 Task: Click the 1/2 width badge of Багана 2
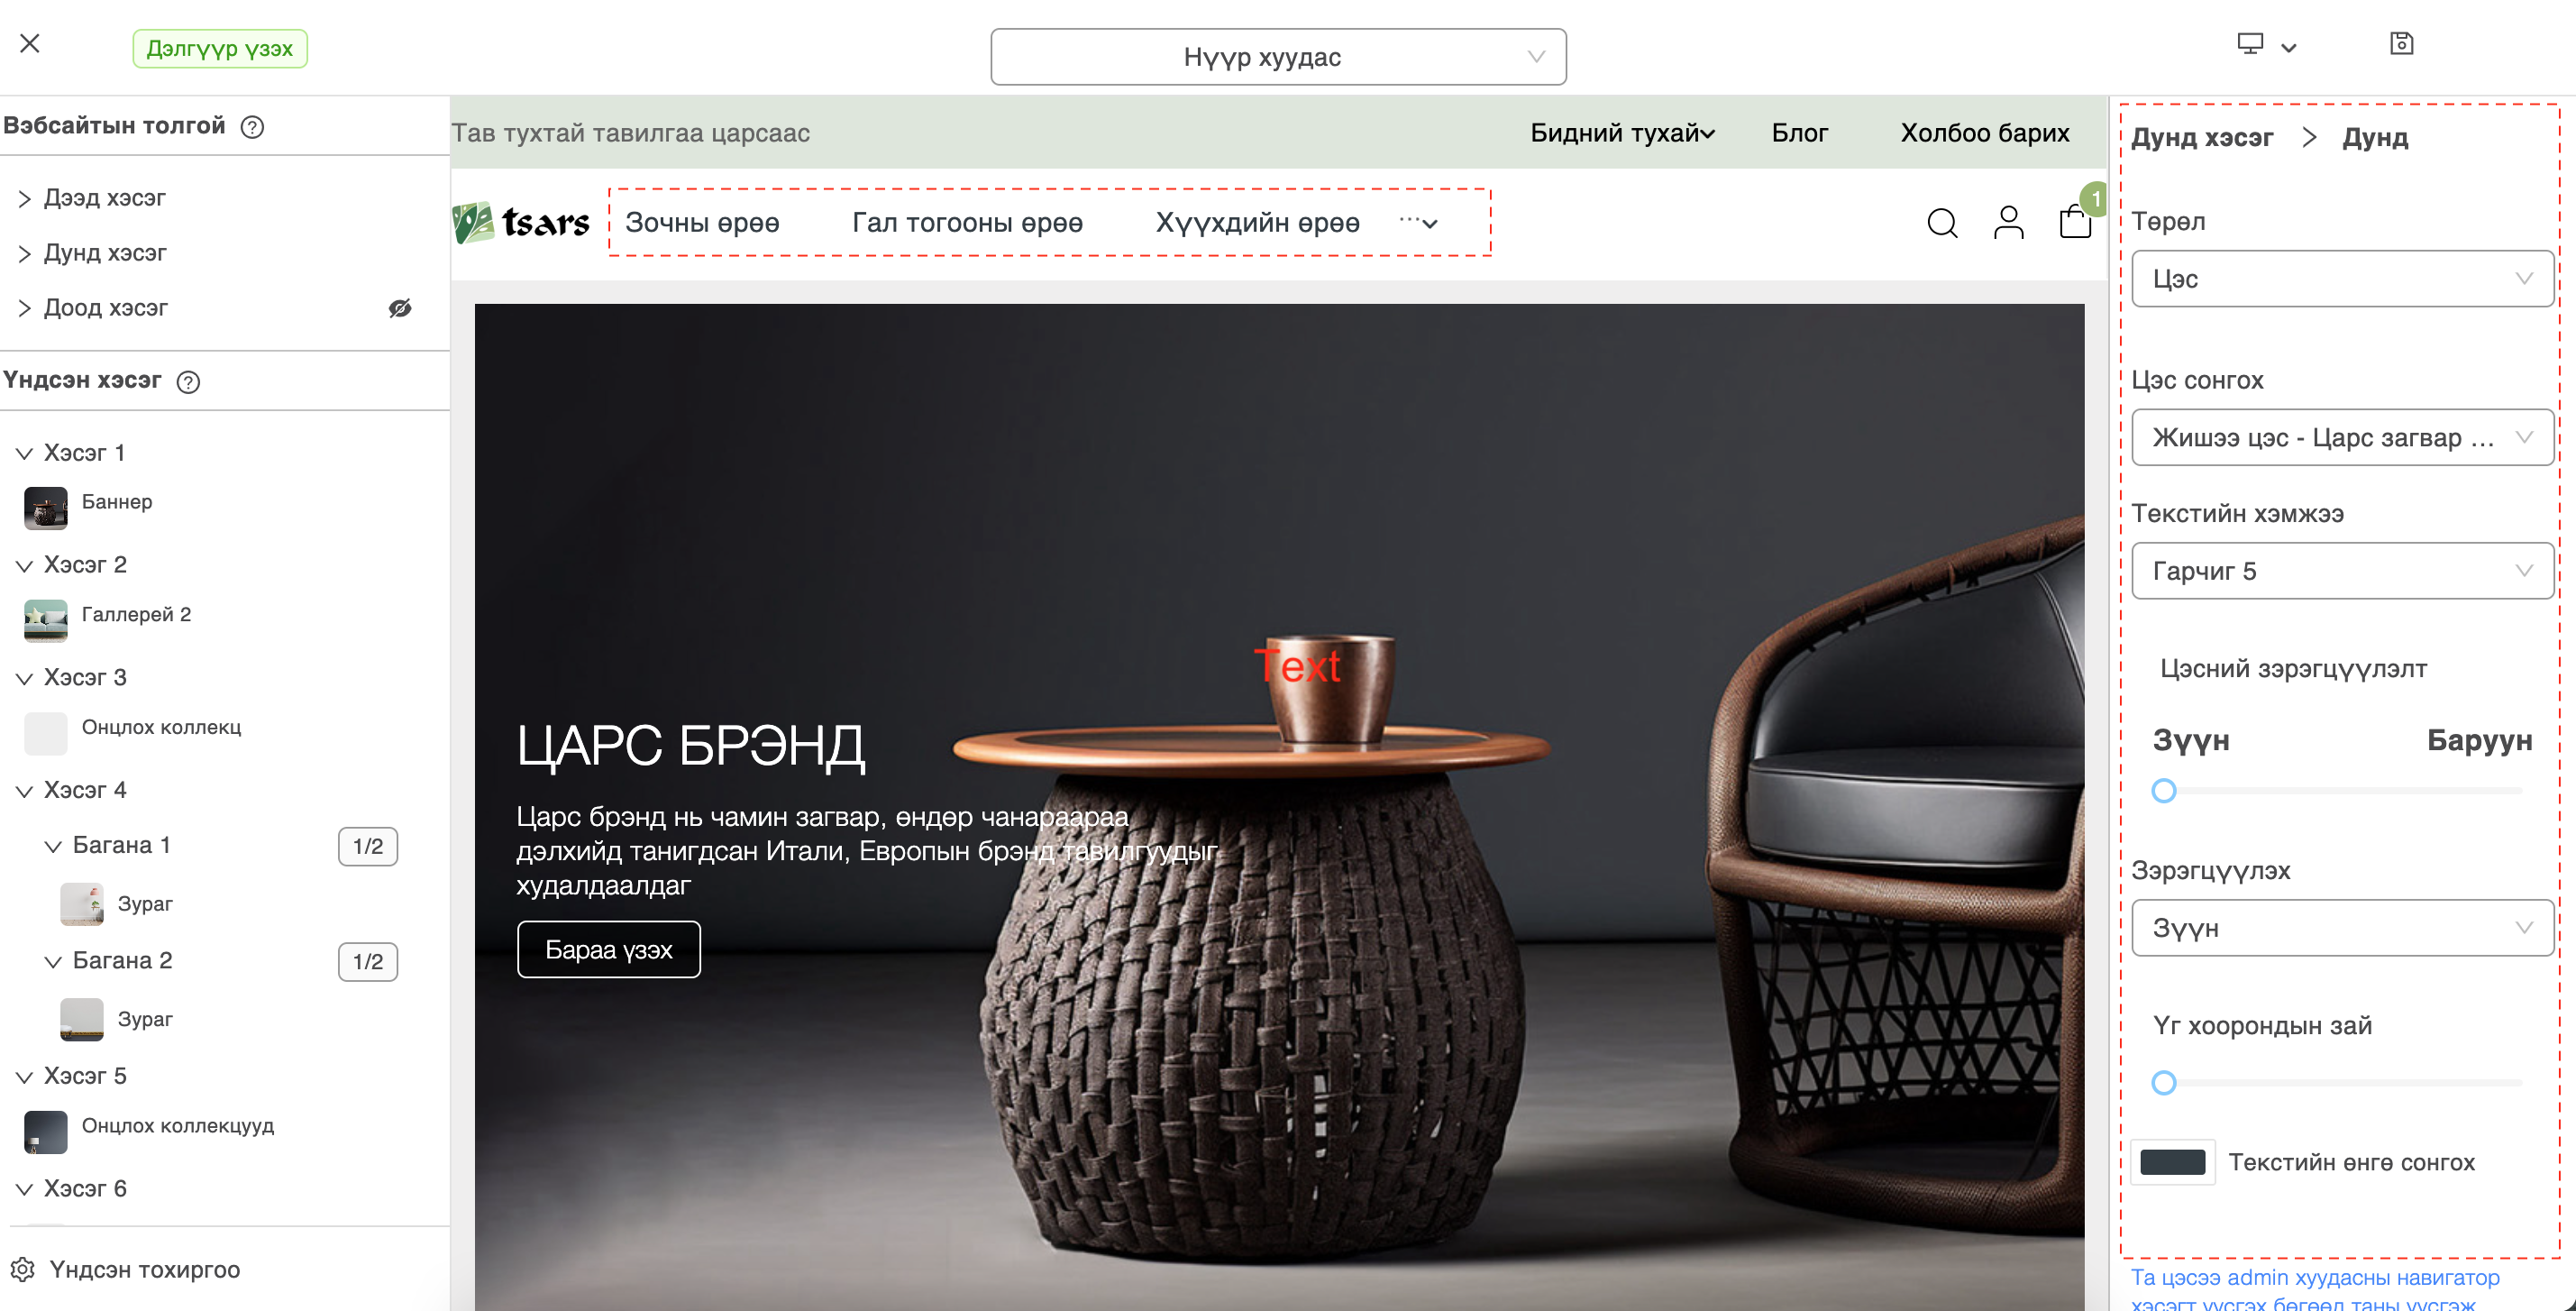pyautogui.click(x=368, y=961)
